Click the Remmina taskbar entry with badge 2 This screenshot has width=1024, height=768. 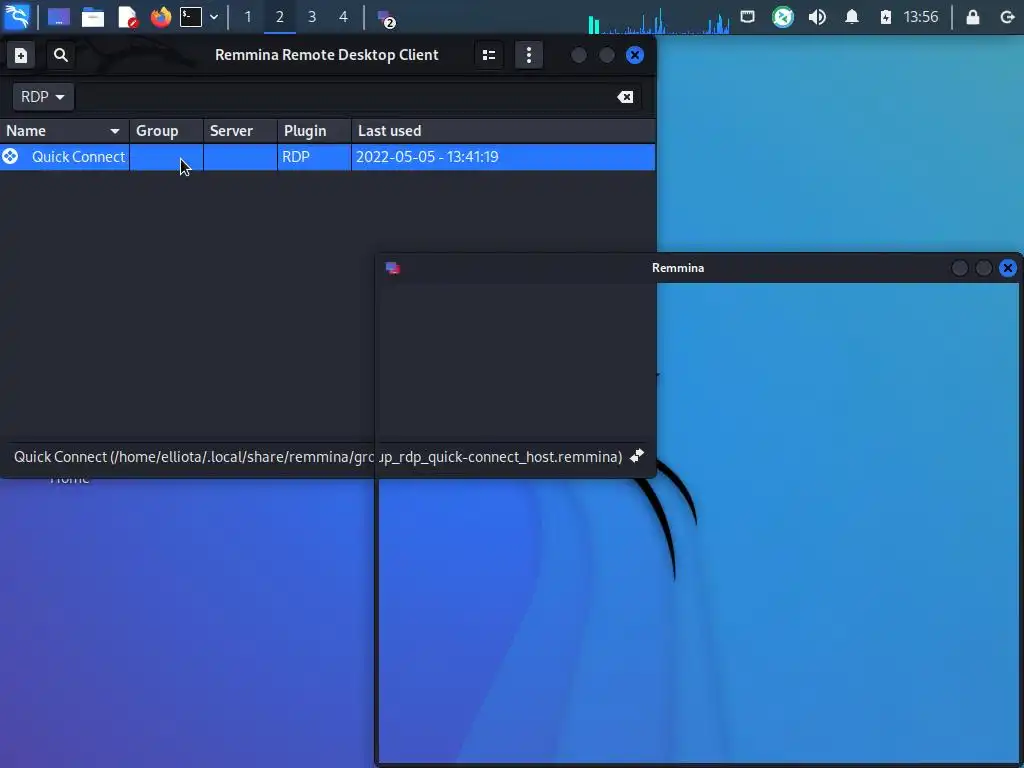tap(387, 18)
